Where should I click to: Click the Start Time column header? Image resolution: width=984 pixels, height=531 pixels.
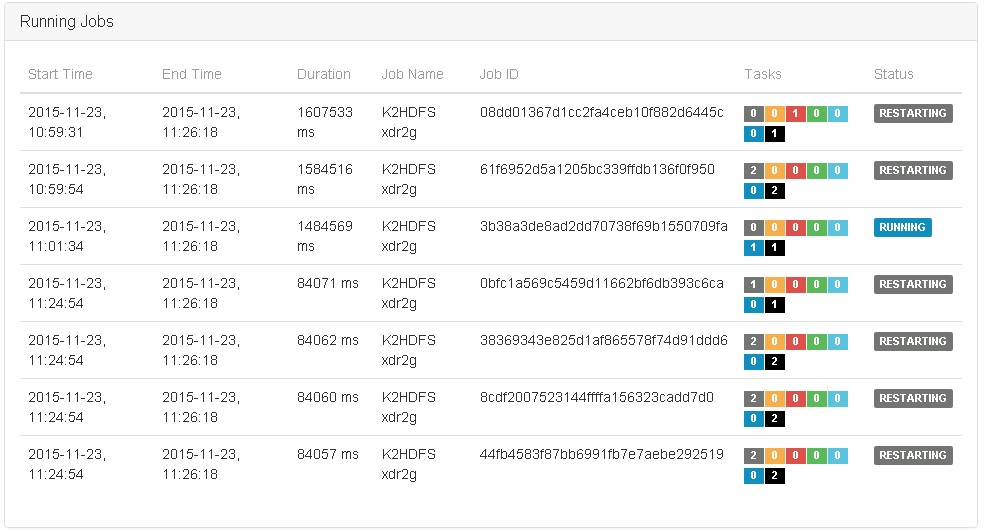pos(60,74)
